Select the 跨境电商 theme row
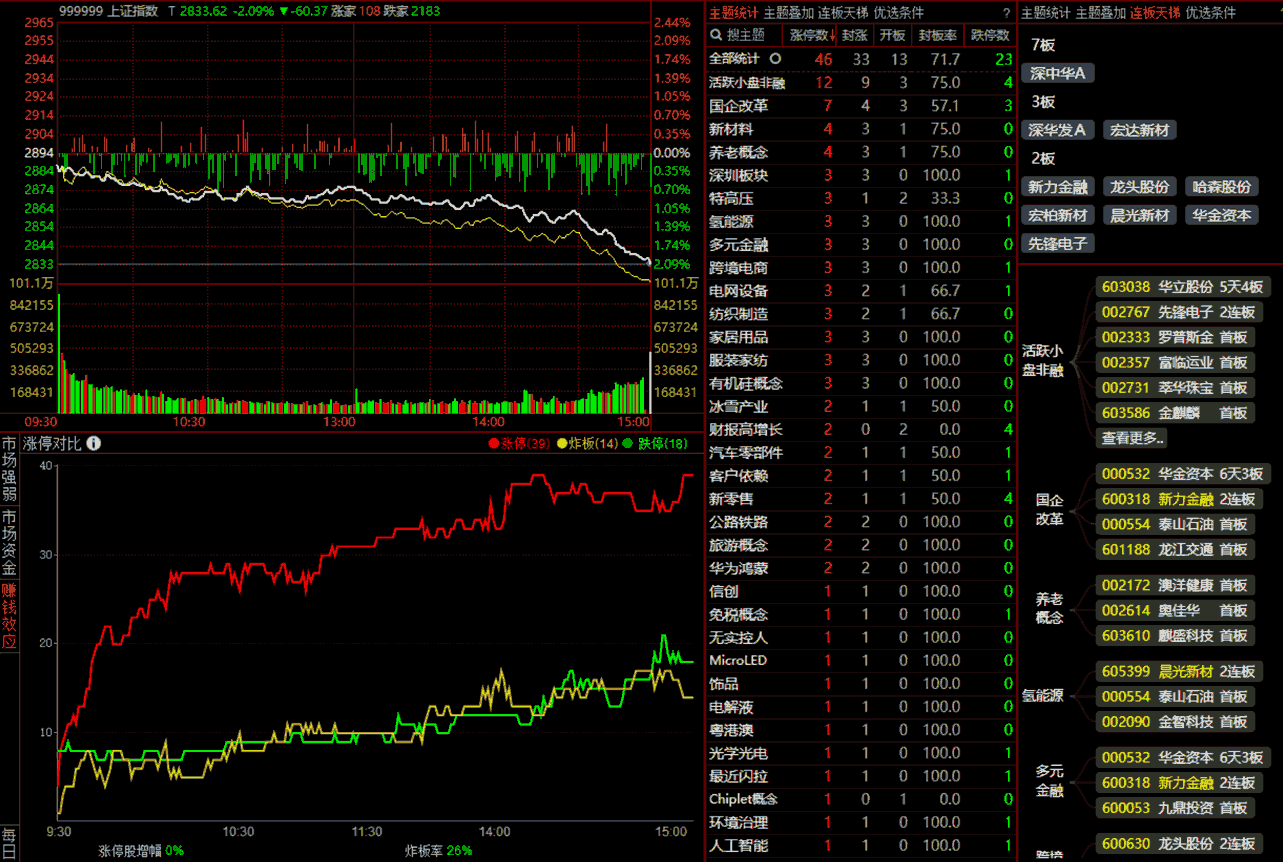The width and height of the screenshot is (1283, 862). click(x=861, y=267)
